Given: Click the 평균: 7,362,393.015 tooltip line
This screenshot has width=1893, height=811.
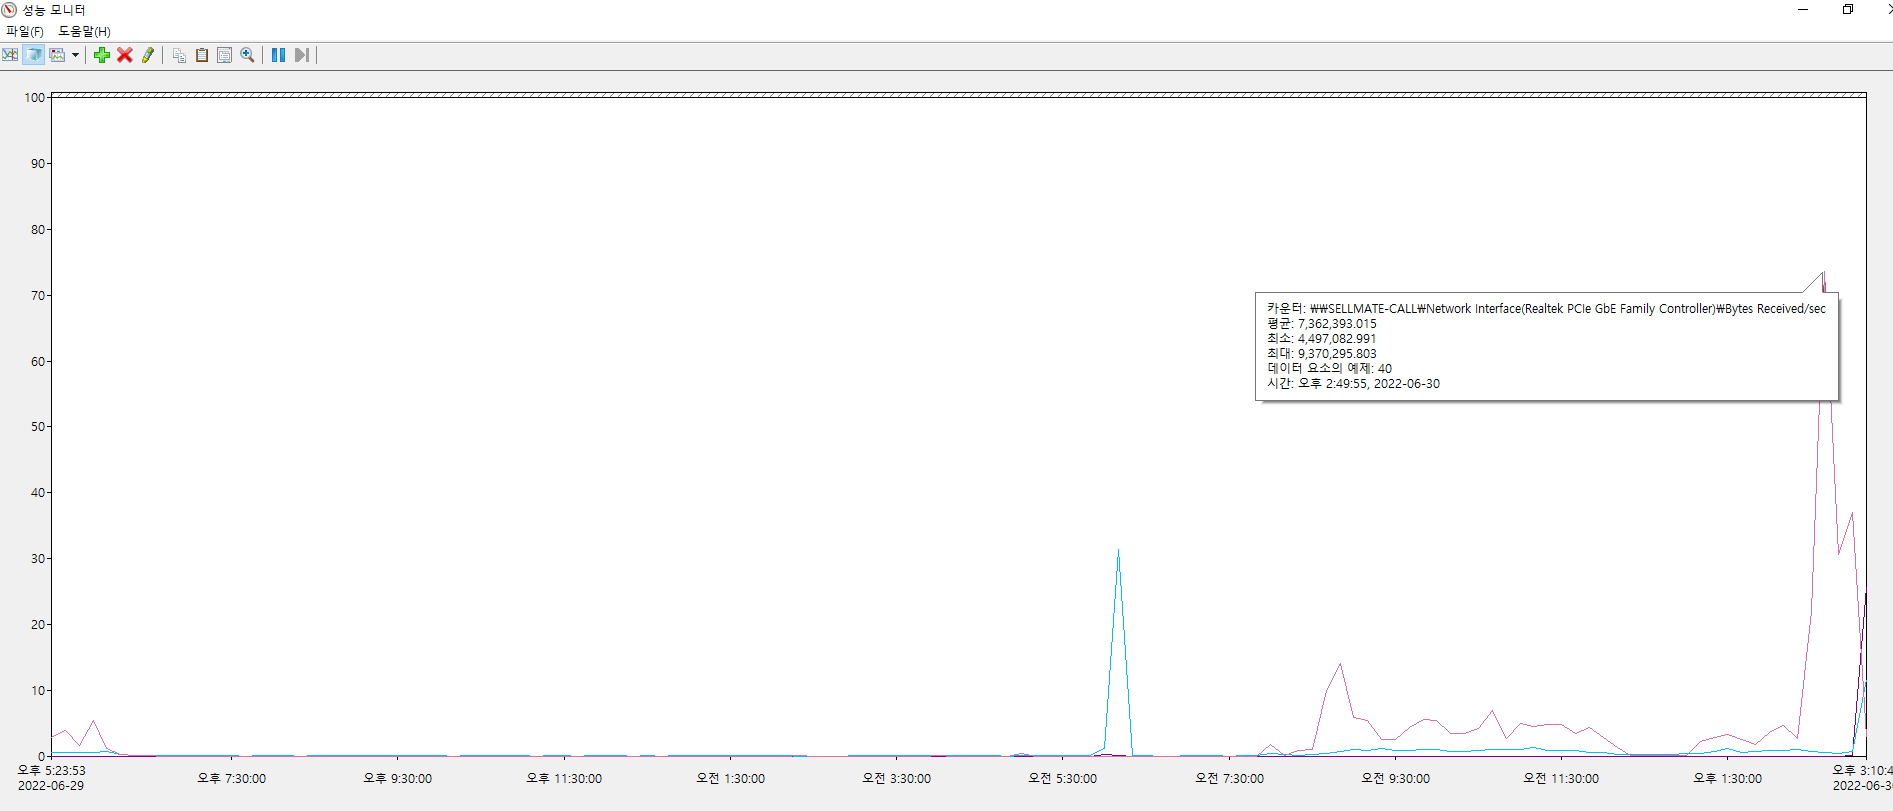Looking at the screenshot, I should tap(1322, 324).
